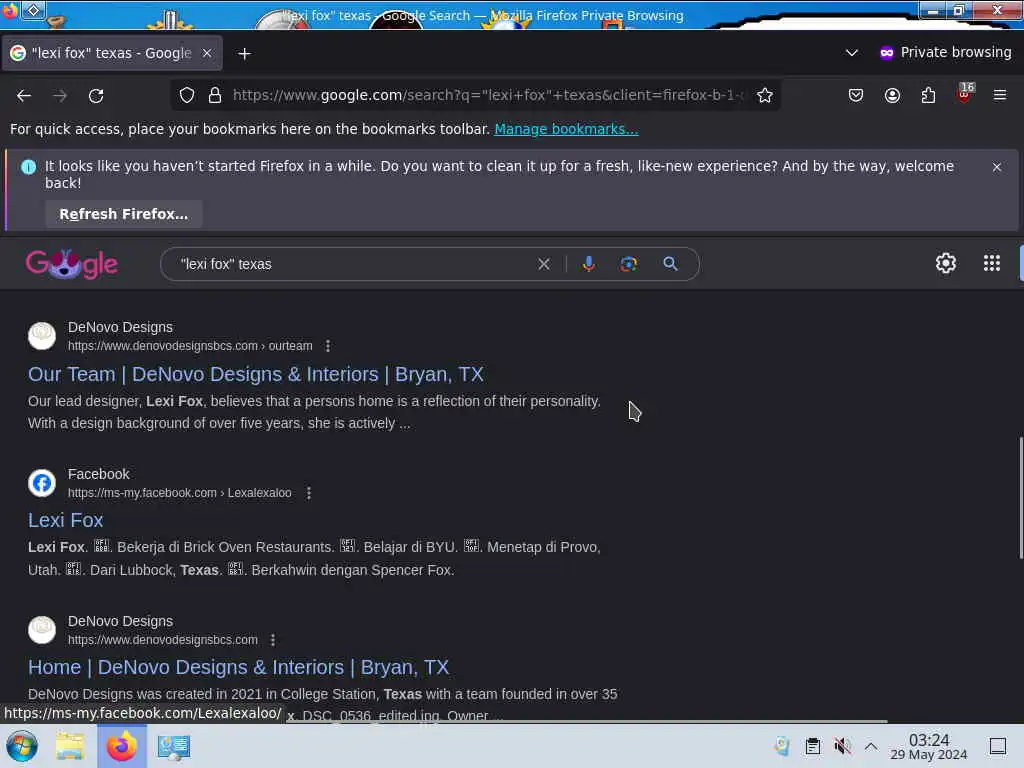The image size is (1024, 768).
Task: Submit search with magnifier icon
Action: click(670, 264)
